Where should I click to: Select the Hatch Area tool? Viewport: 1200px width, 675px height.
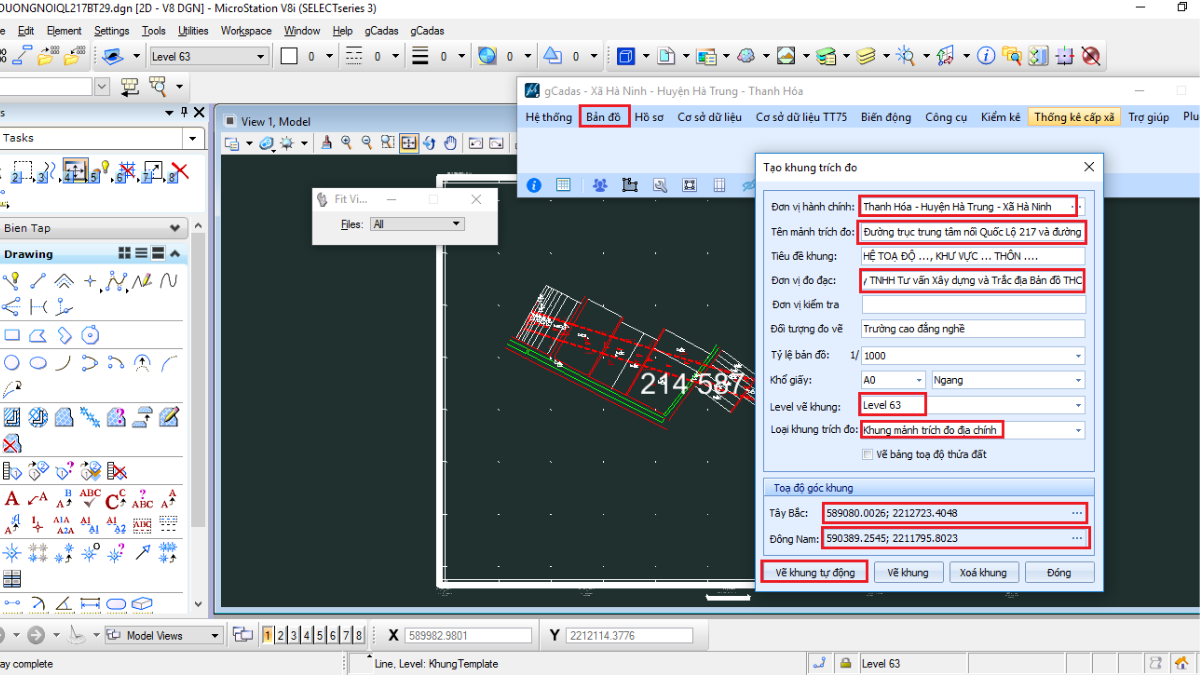point(12,416)
